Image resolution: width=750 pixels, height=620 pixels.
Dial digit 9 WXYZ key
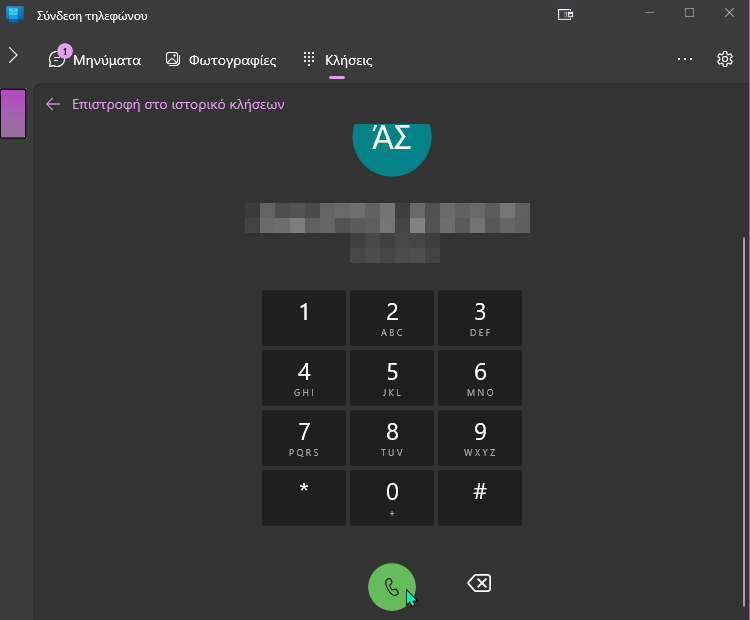click(480, 438)
